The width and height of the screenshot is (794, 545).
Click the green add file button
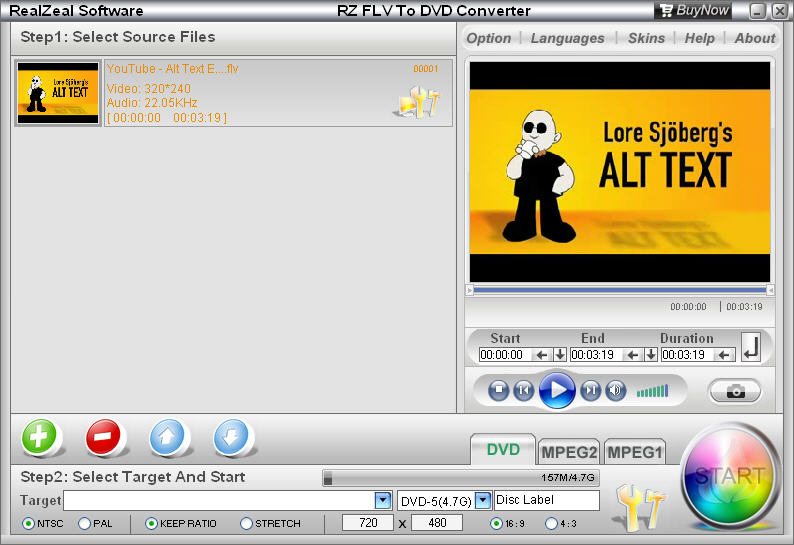pyautogui.click(x=39, y=437)
